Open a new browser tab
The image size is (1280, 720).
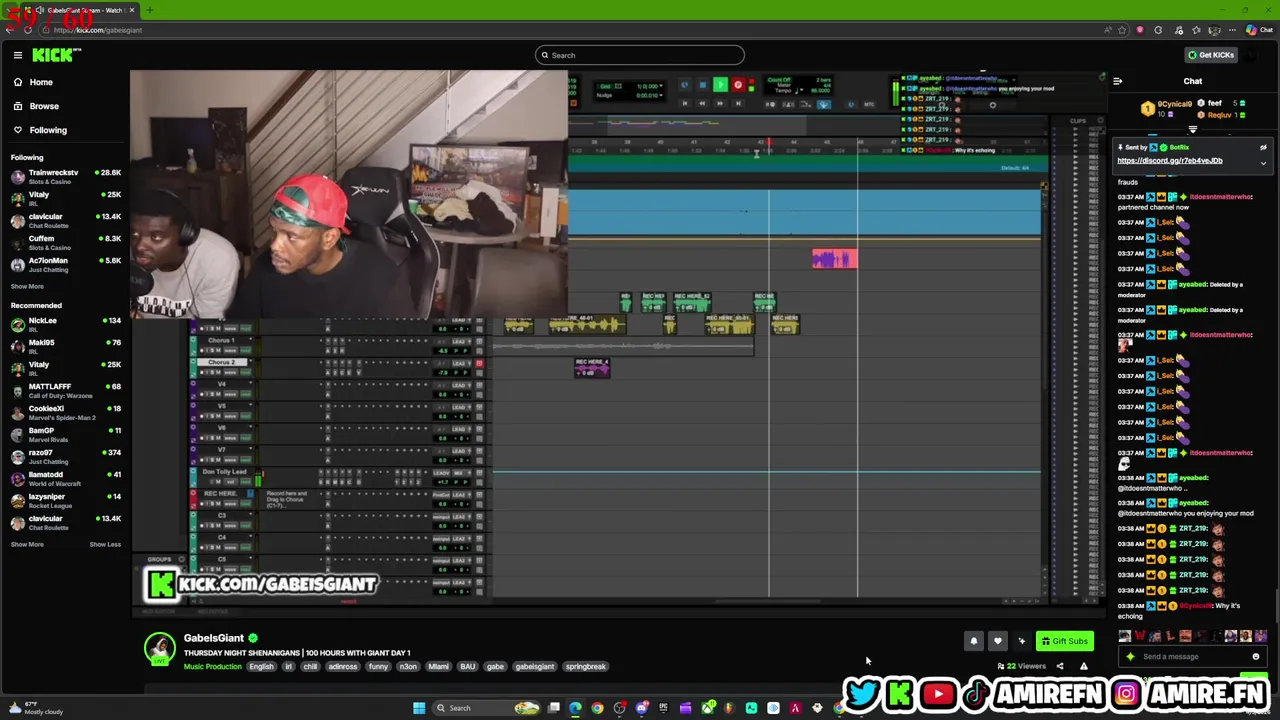coord(149,10)
